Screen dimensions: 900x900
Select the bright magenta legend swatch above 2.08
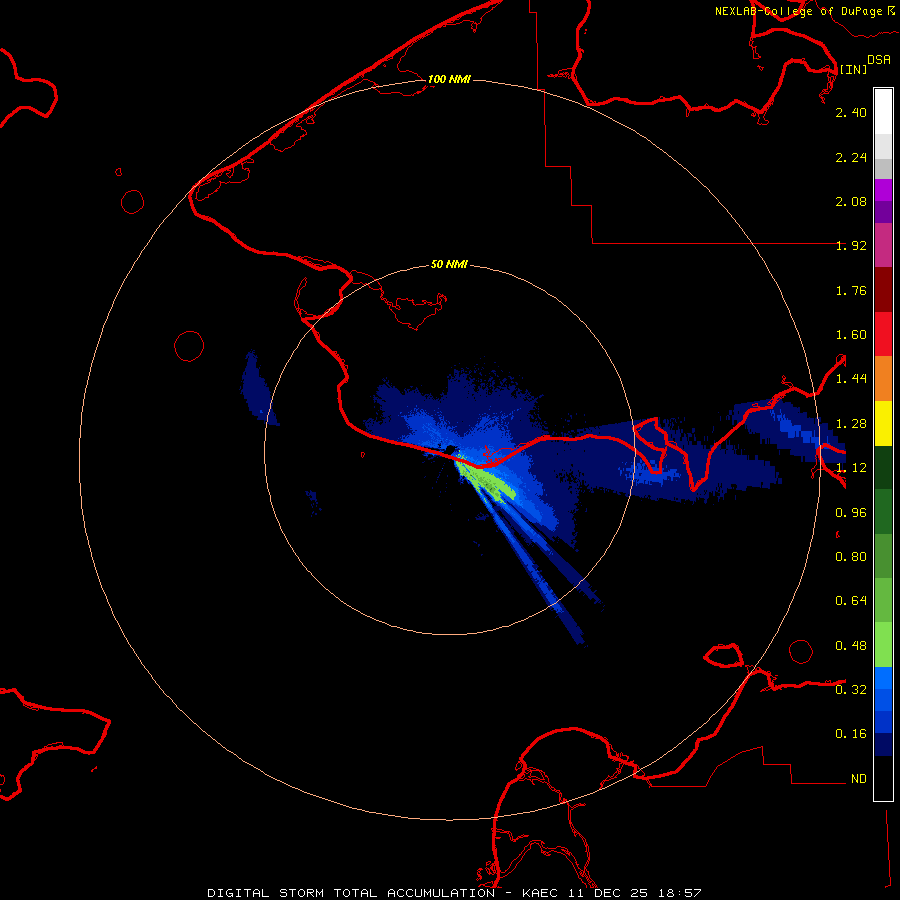click(x=883, y=190)
